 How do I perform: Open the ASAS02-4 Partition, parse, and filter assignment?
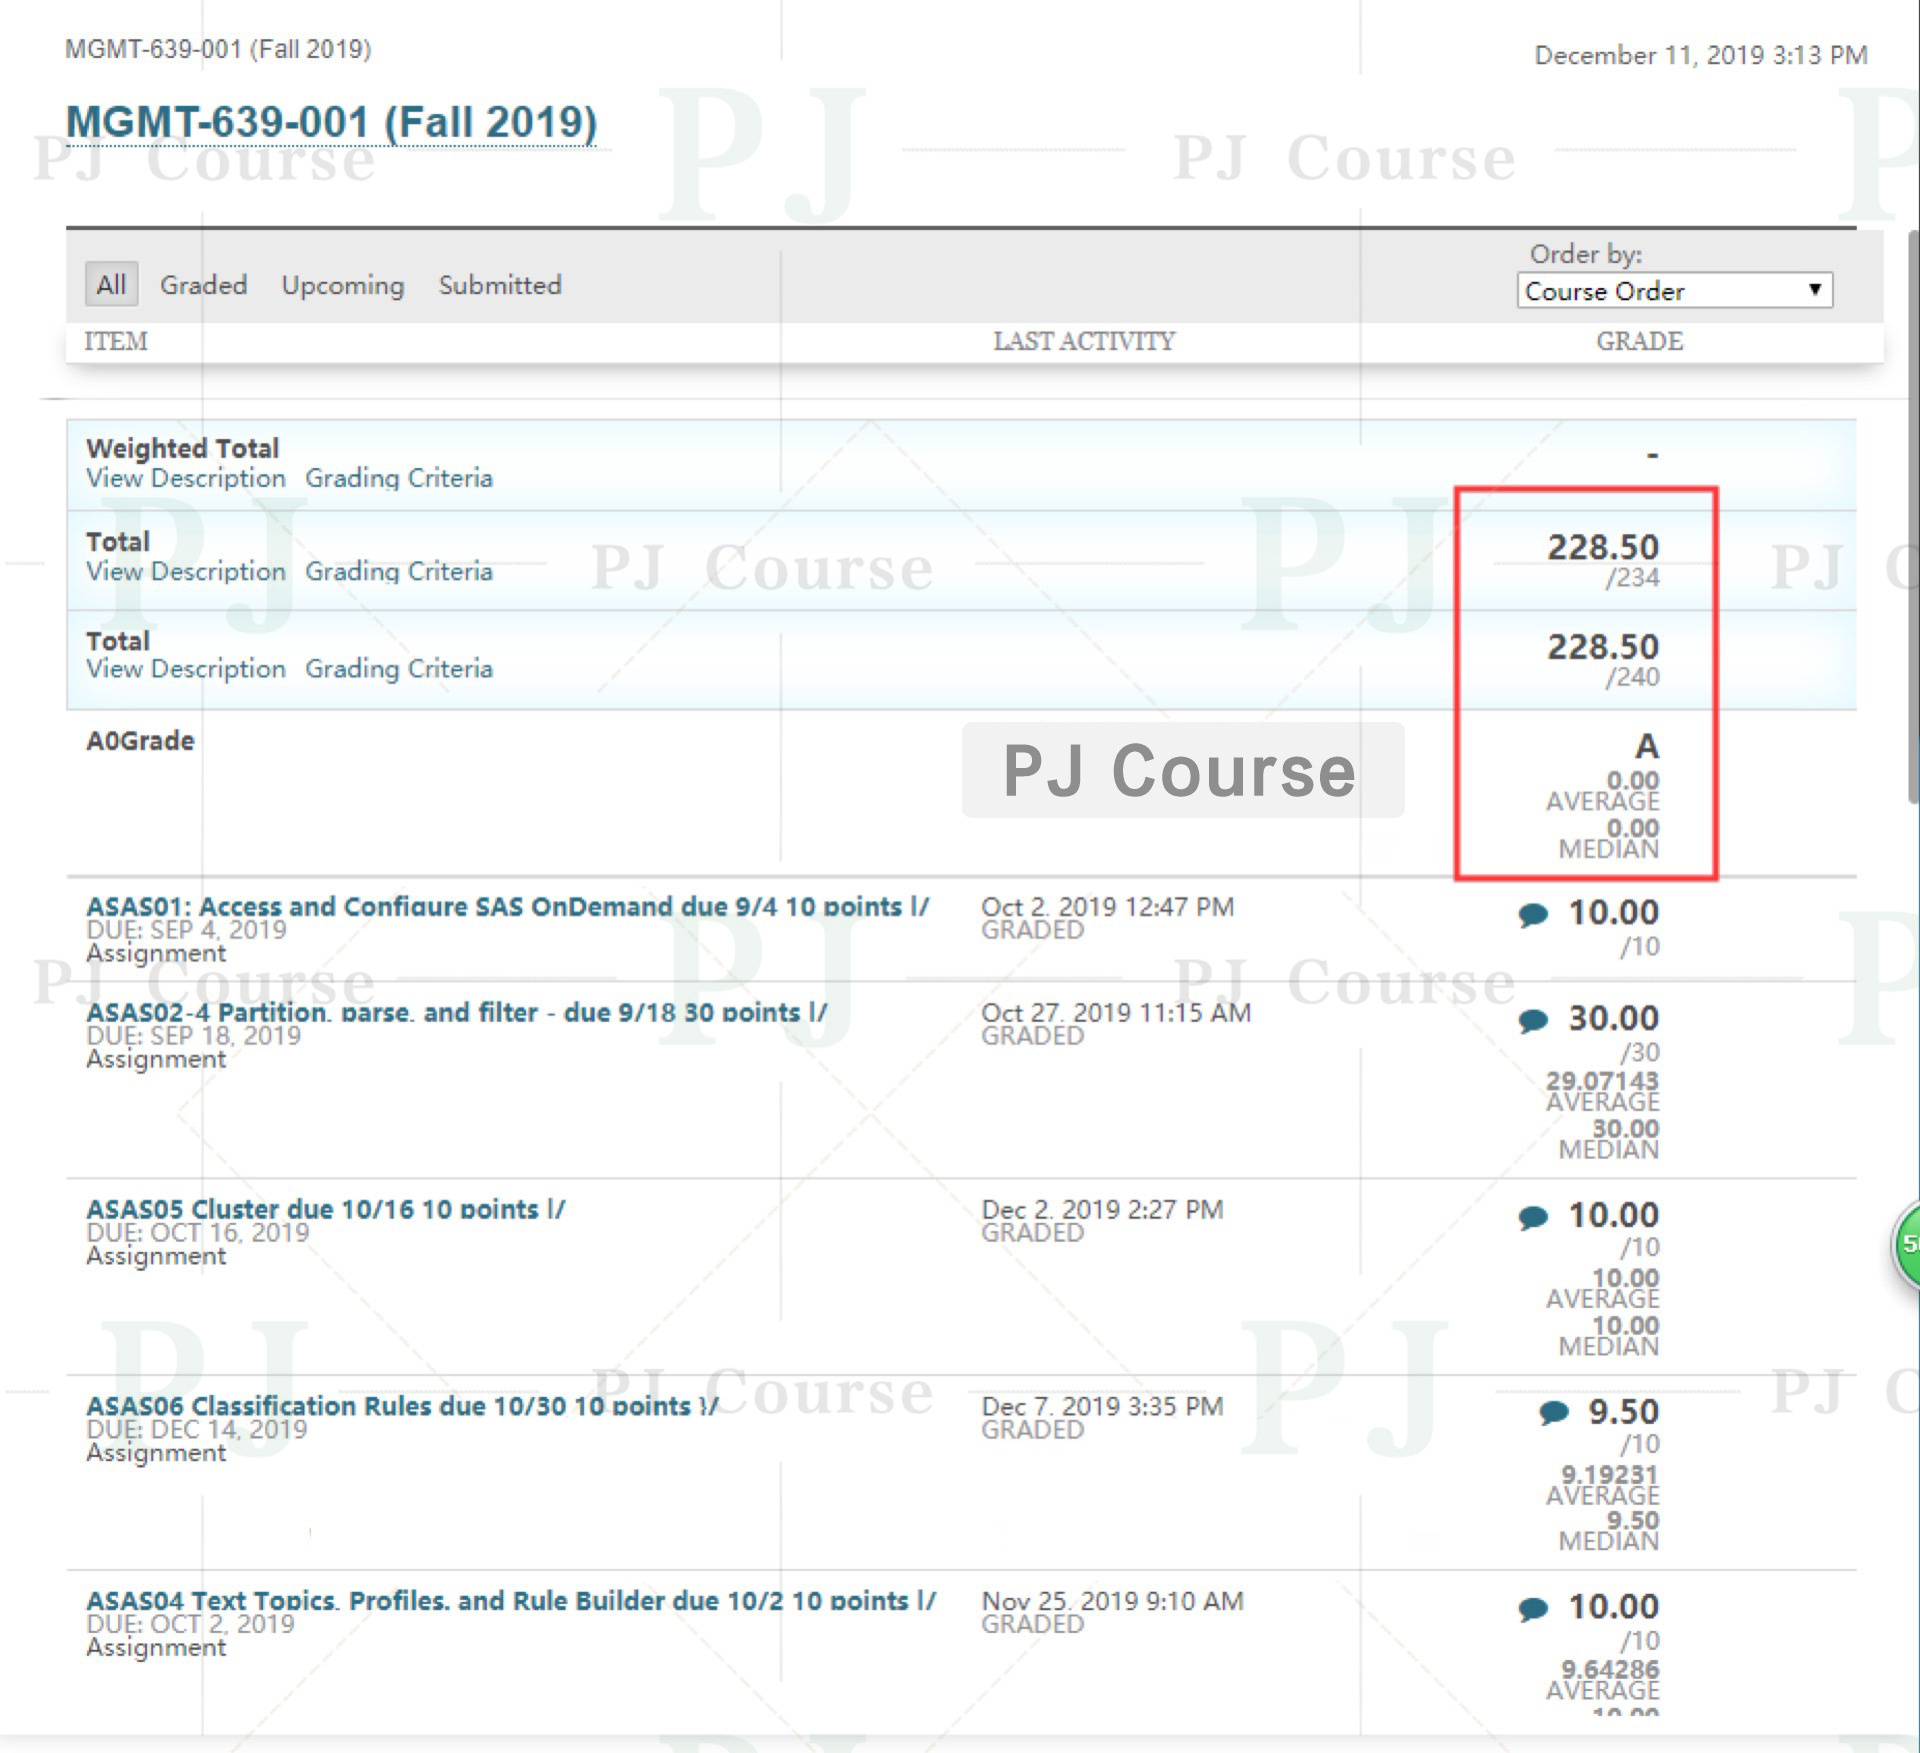[x=456, y=1012]
